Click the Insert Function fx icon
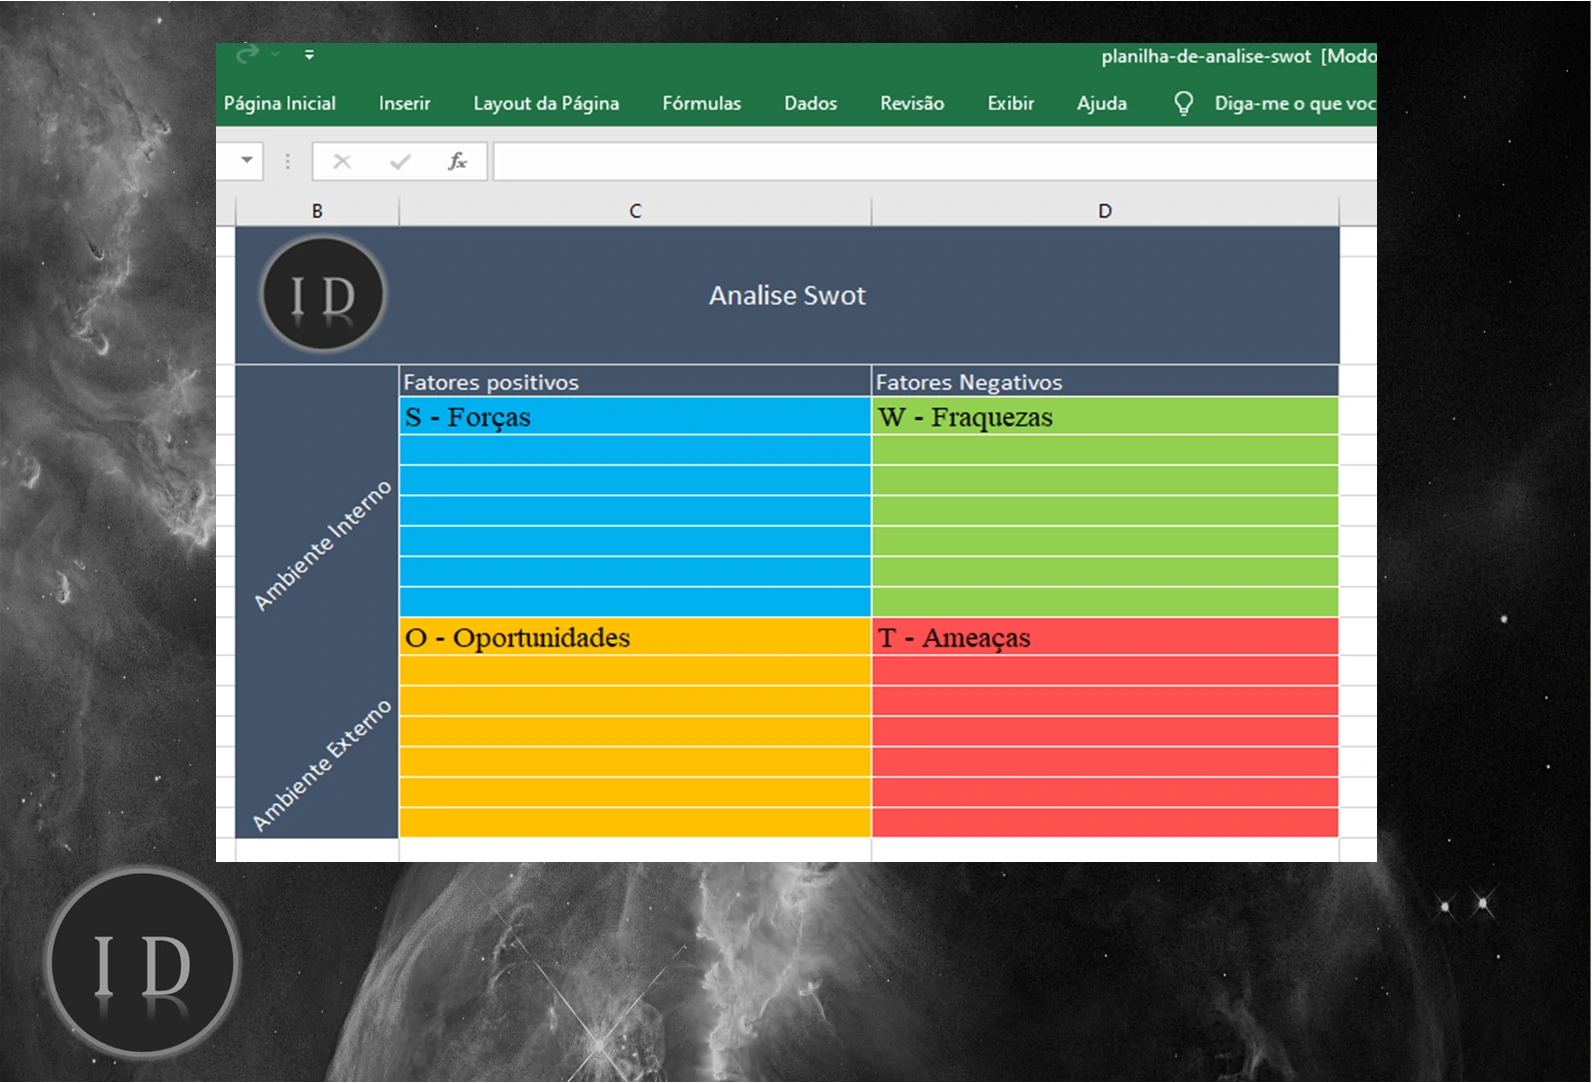This screenshot has width=1592, height=1083. (x=457, y=161)
